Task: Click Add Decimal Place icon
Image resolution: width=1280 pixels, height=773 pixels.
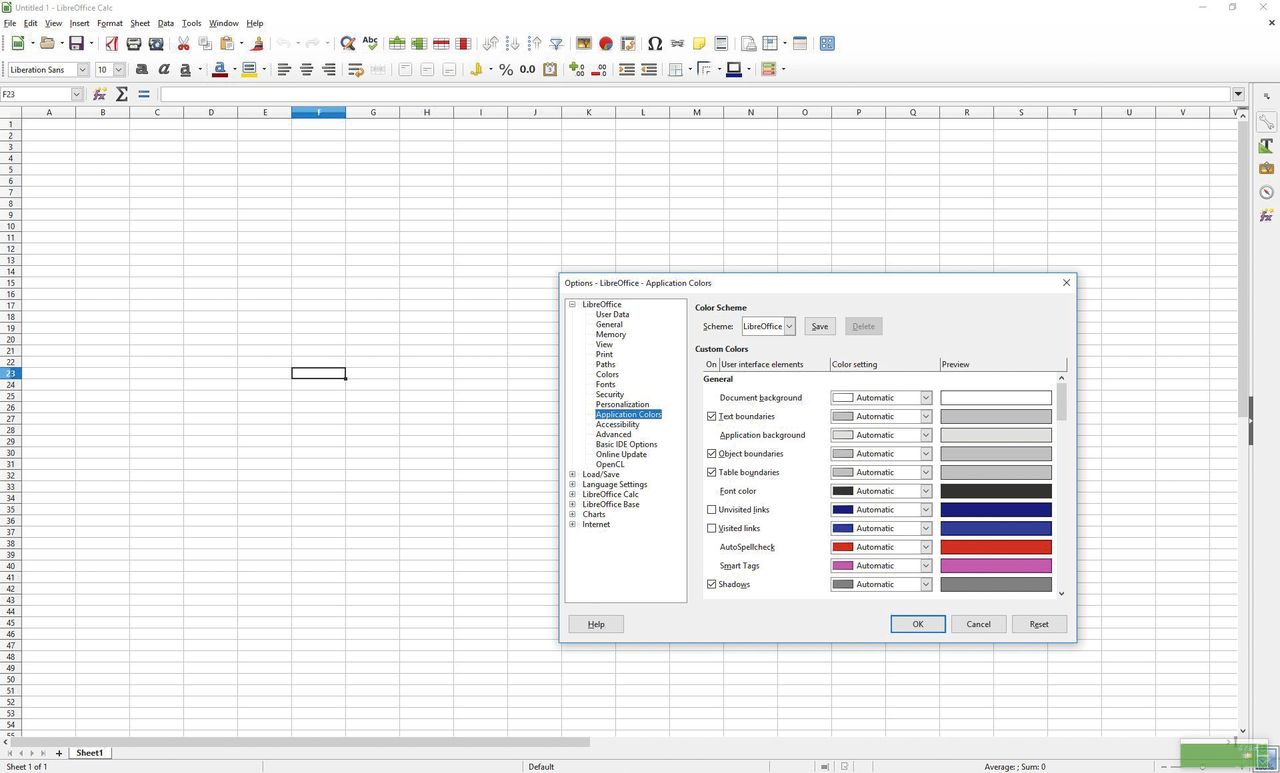Action: pos(577,70)
